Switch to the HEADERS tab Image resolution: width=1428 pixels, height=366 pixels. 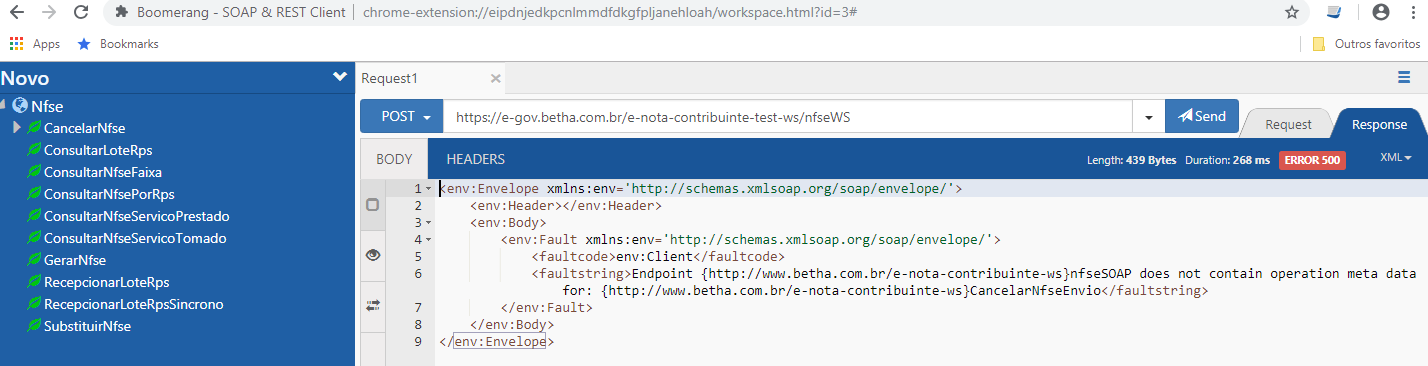click(475, 159)
